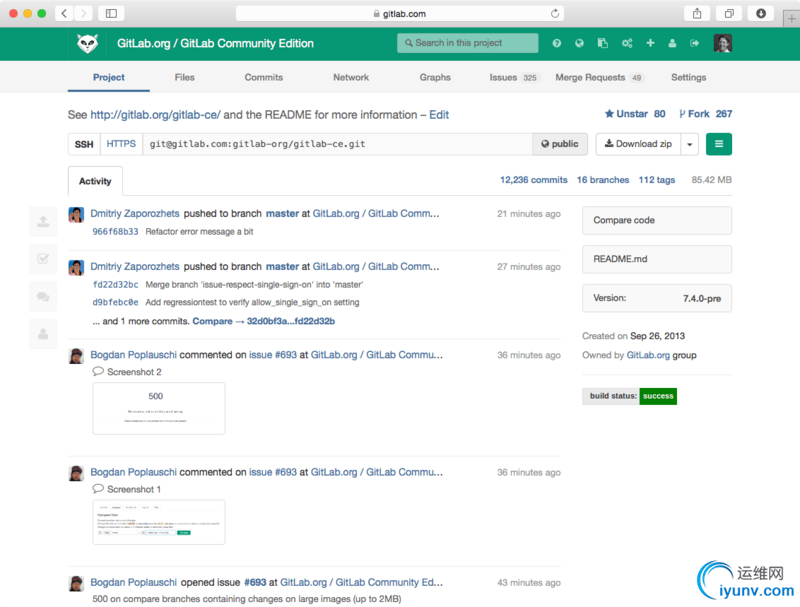Viewport: 800px width, 607px height.
Task: Click the build status success badge
Action: pos(630,396)
